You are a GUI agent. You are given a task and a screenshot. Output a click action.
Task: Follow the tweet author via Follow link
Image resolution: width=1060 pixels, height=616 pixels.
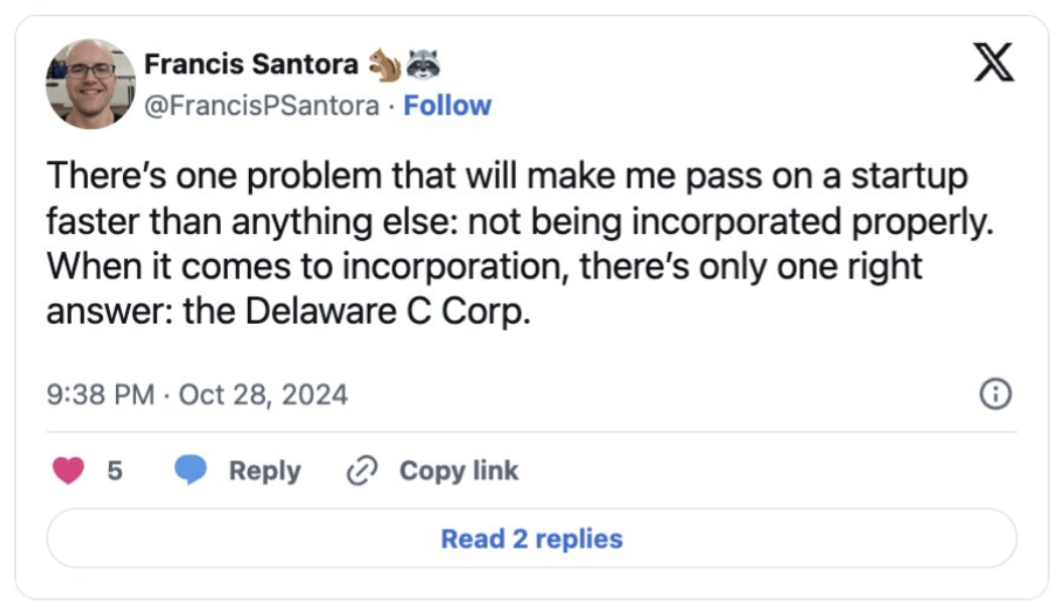pyautogui.click(x=447, y=105)
